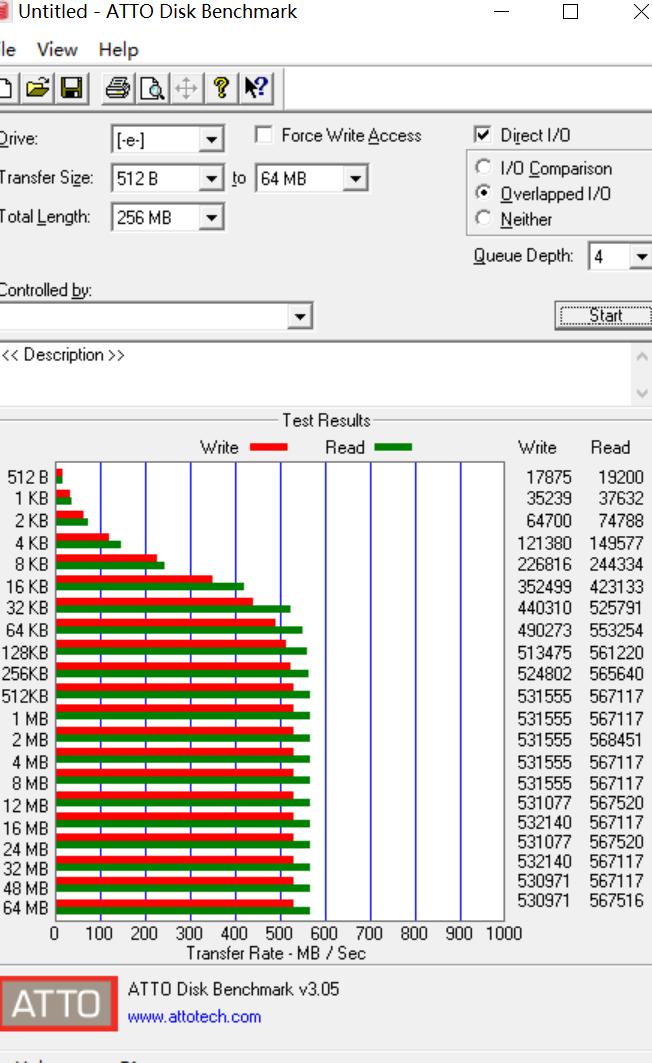Activate the context help arrow-question icon
Viewport: 652px width, 1063px height.
coord(256,88)
